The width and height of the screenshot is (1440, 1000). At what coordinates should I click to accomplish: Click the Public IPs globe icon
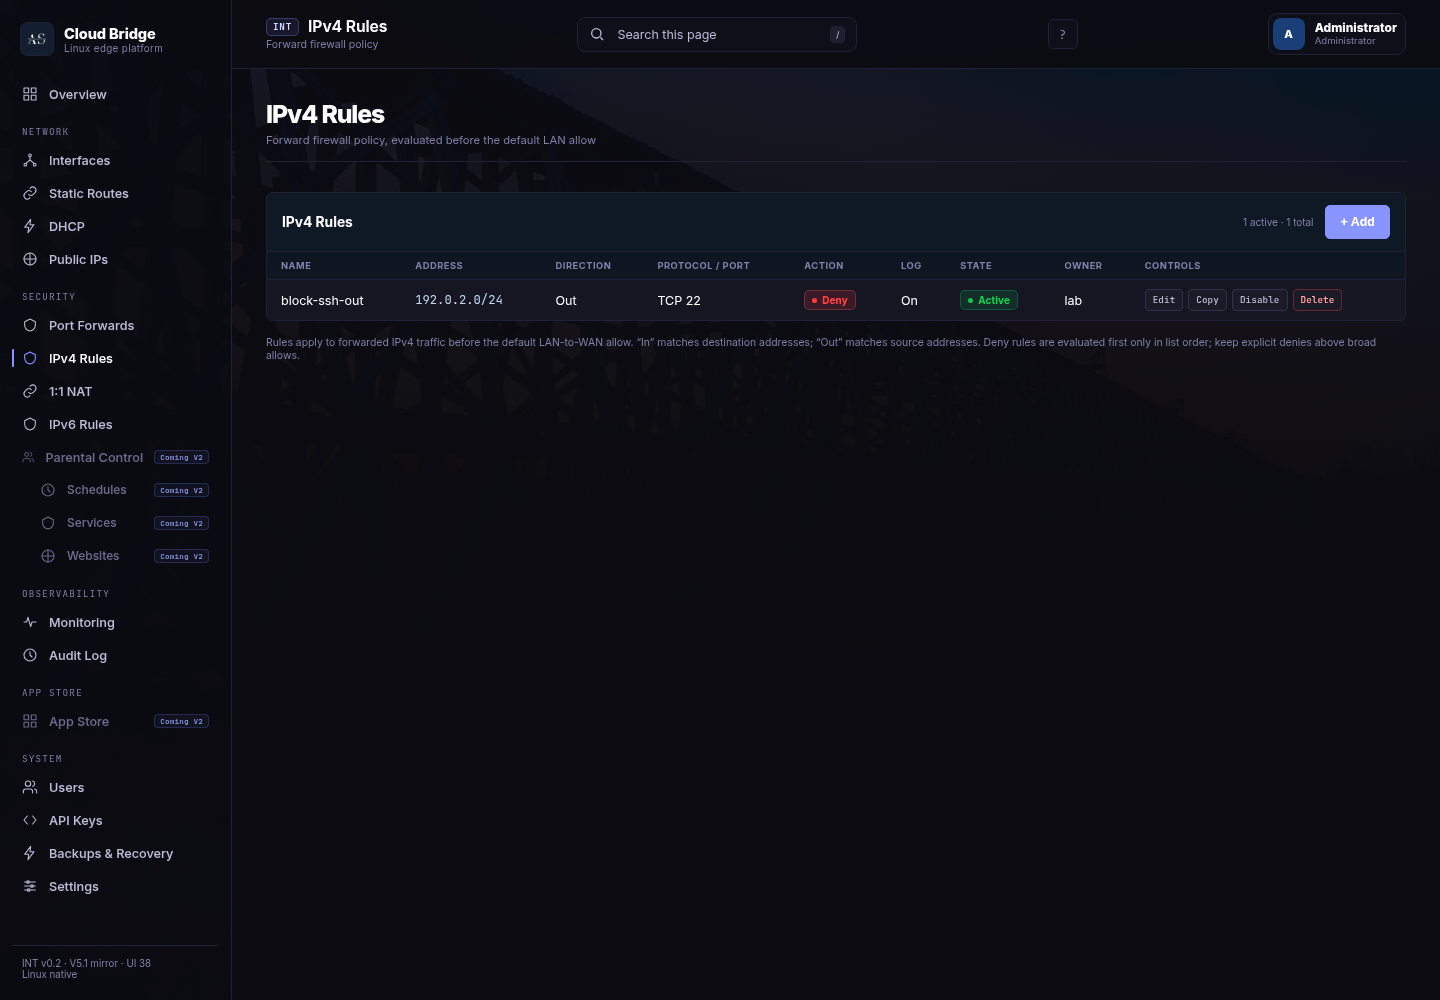point(30,259)
